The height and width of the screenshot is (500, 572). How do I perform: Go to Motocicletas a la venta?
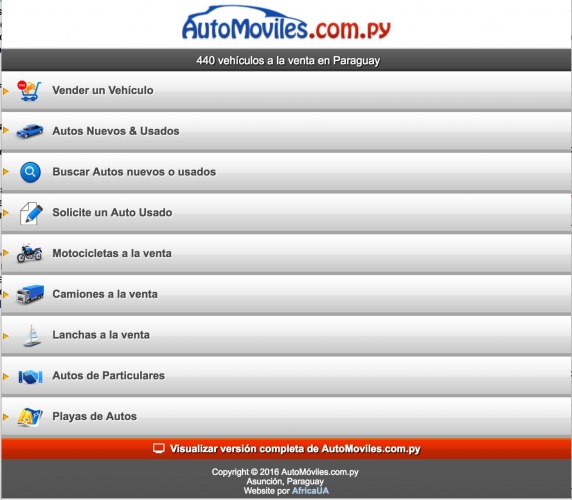coord(286,254)
